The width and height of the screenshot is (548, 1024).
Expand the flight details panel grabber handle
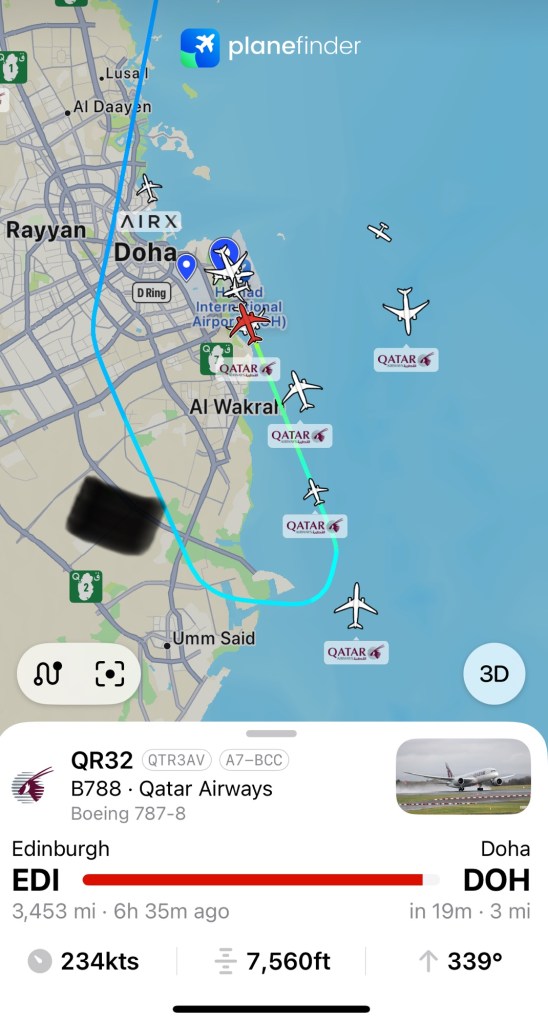[272, 733]
